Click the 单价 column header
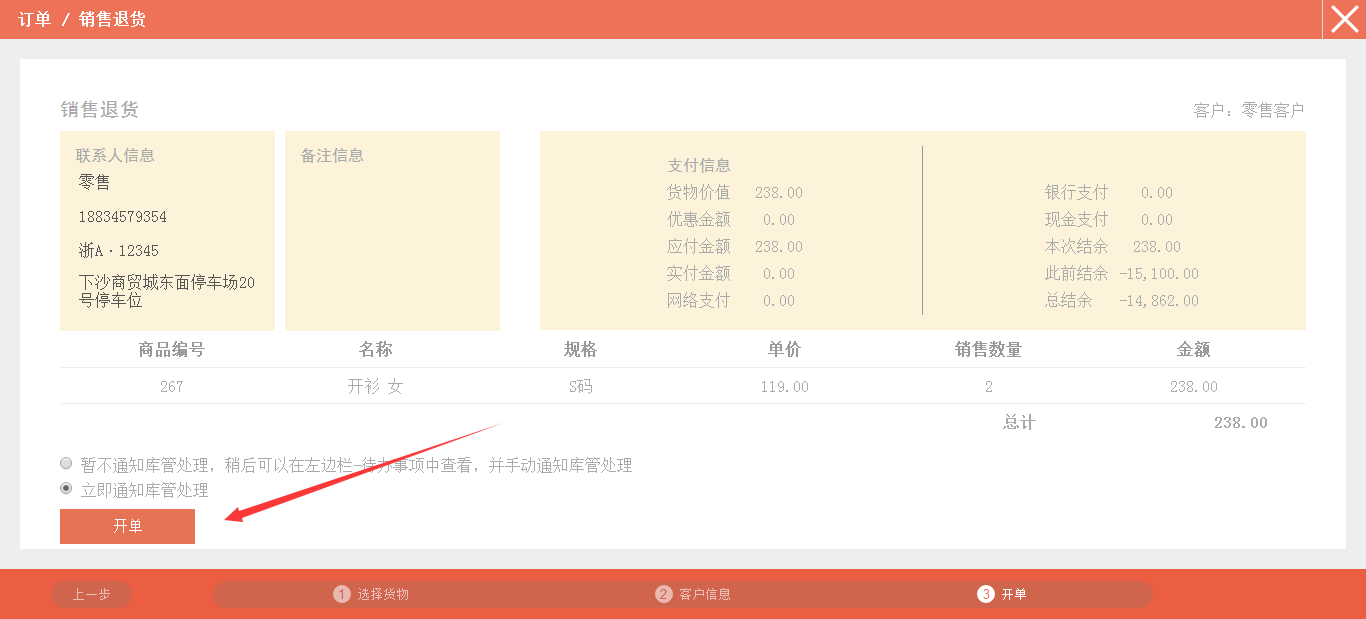The width and height of the screenshot is (1366, 619). [x=784, y=349]
